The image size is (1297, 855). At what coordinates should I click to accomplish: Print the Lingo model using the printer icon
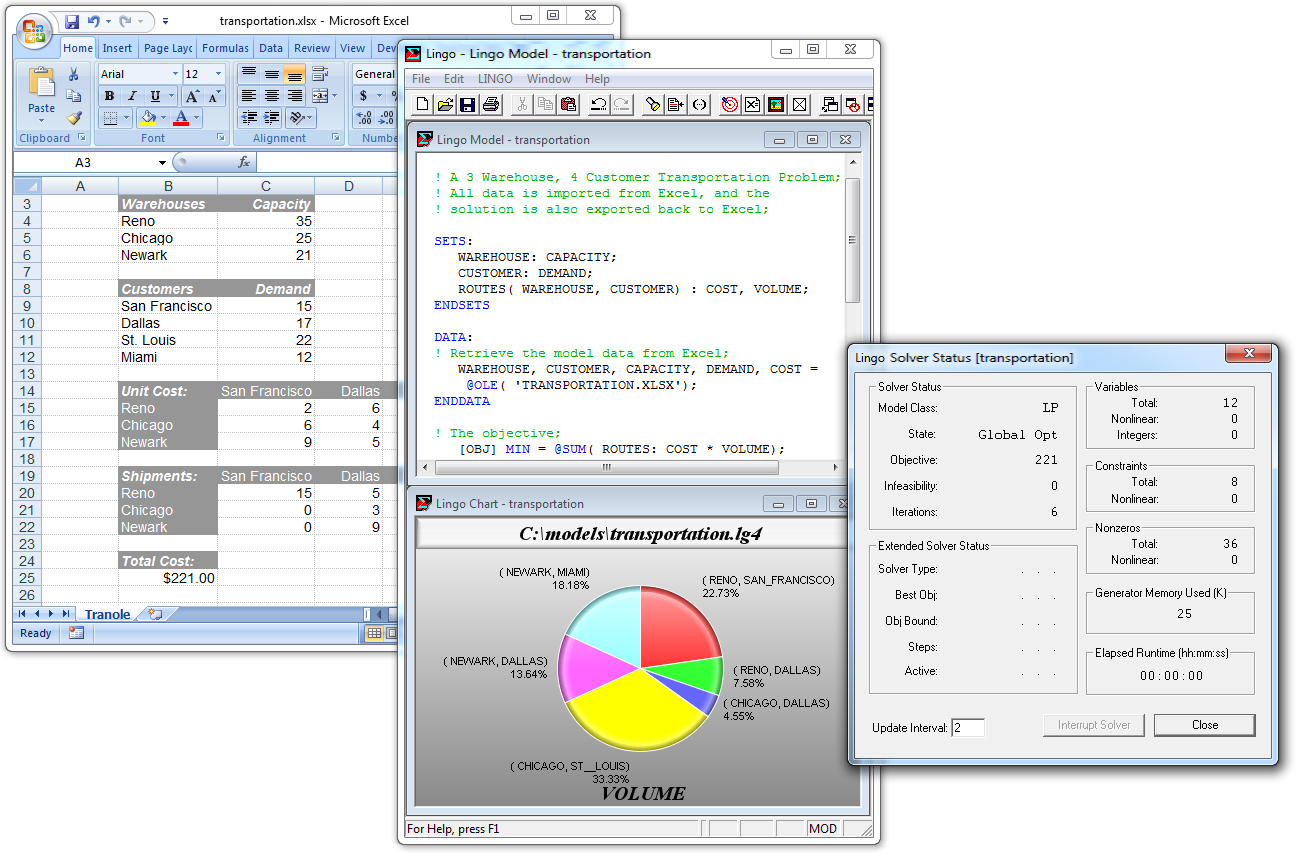click(x=491, y=104)
